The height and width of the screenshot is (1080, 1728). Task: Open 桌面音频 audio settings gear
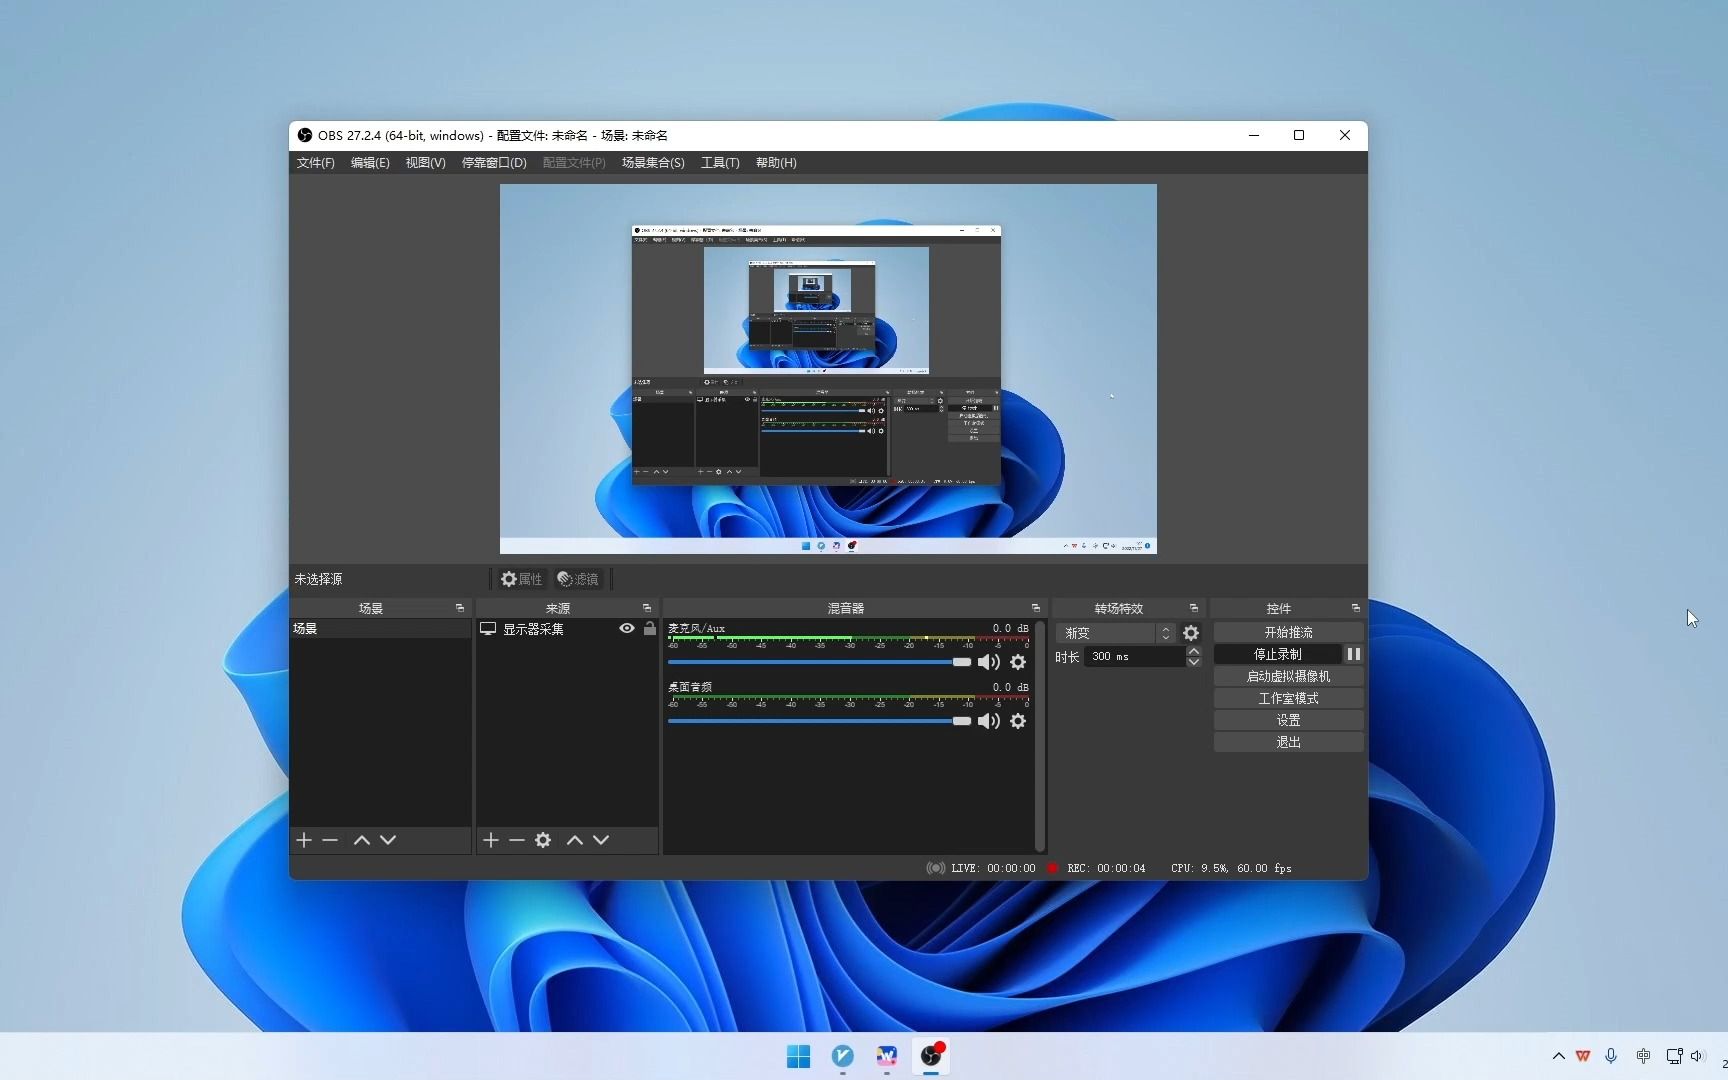click(1018, 721)
